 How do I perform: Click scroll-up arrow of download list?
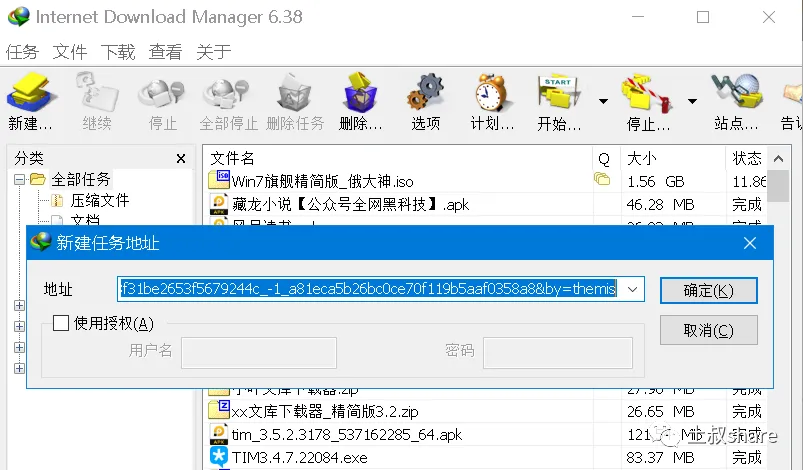coord(778,159)
